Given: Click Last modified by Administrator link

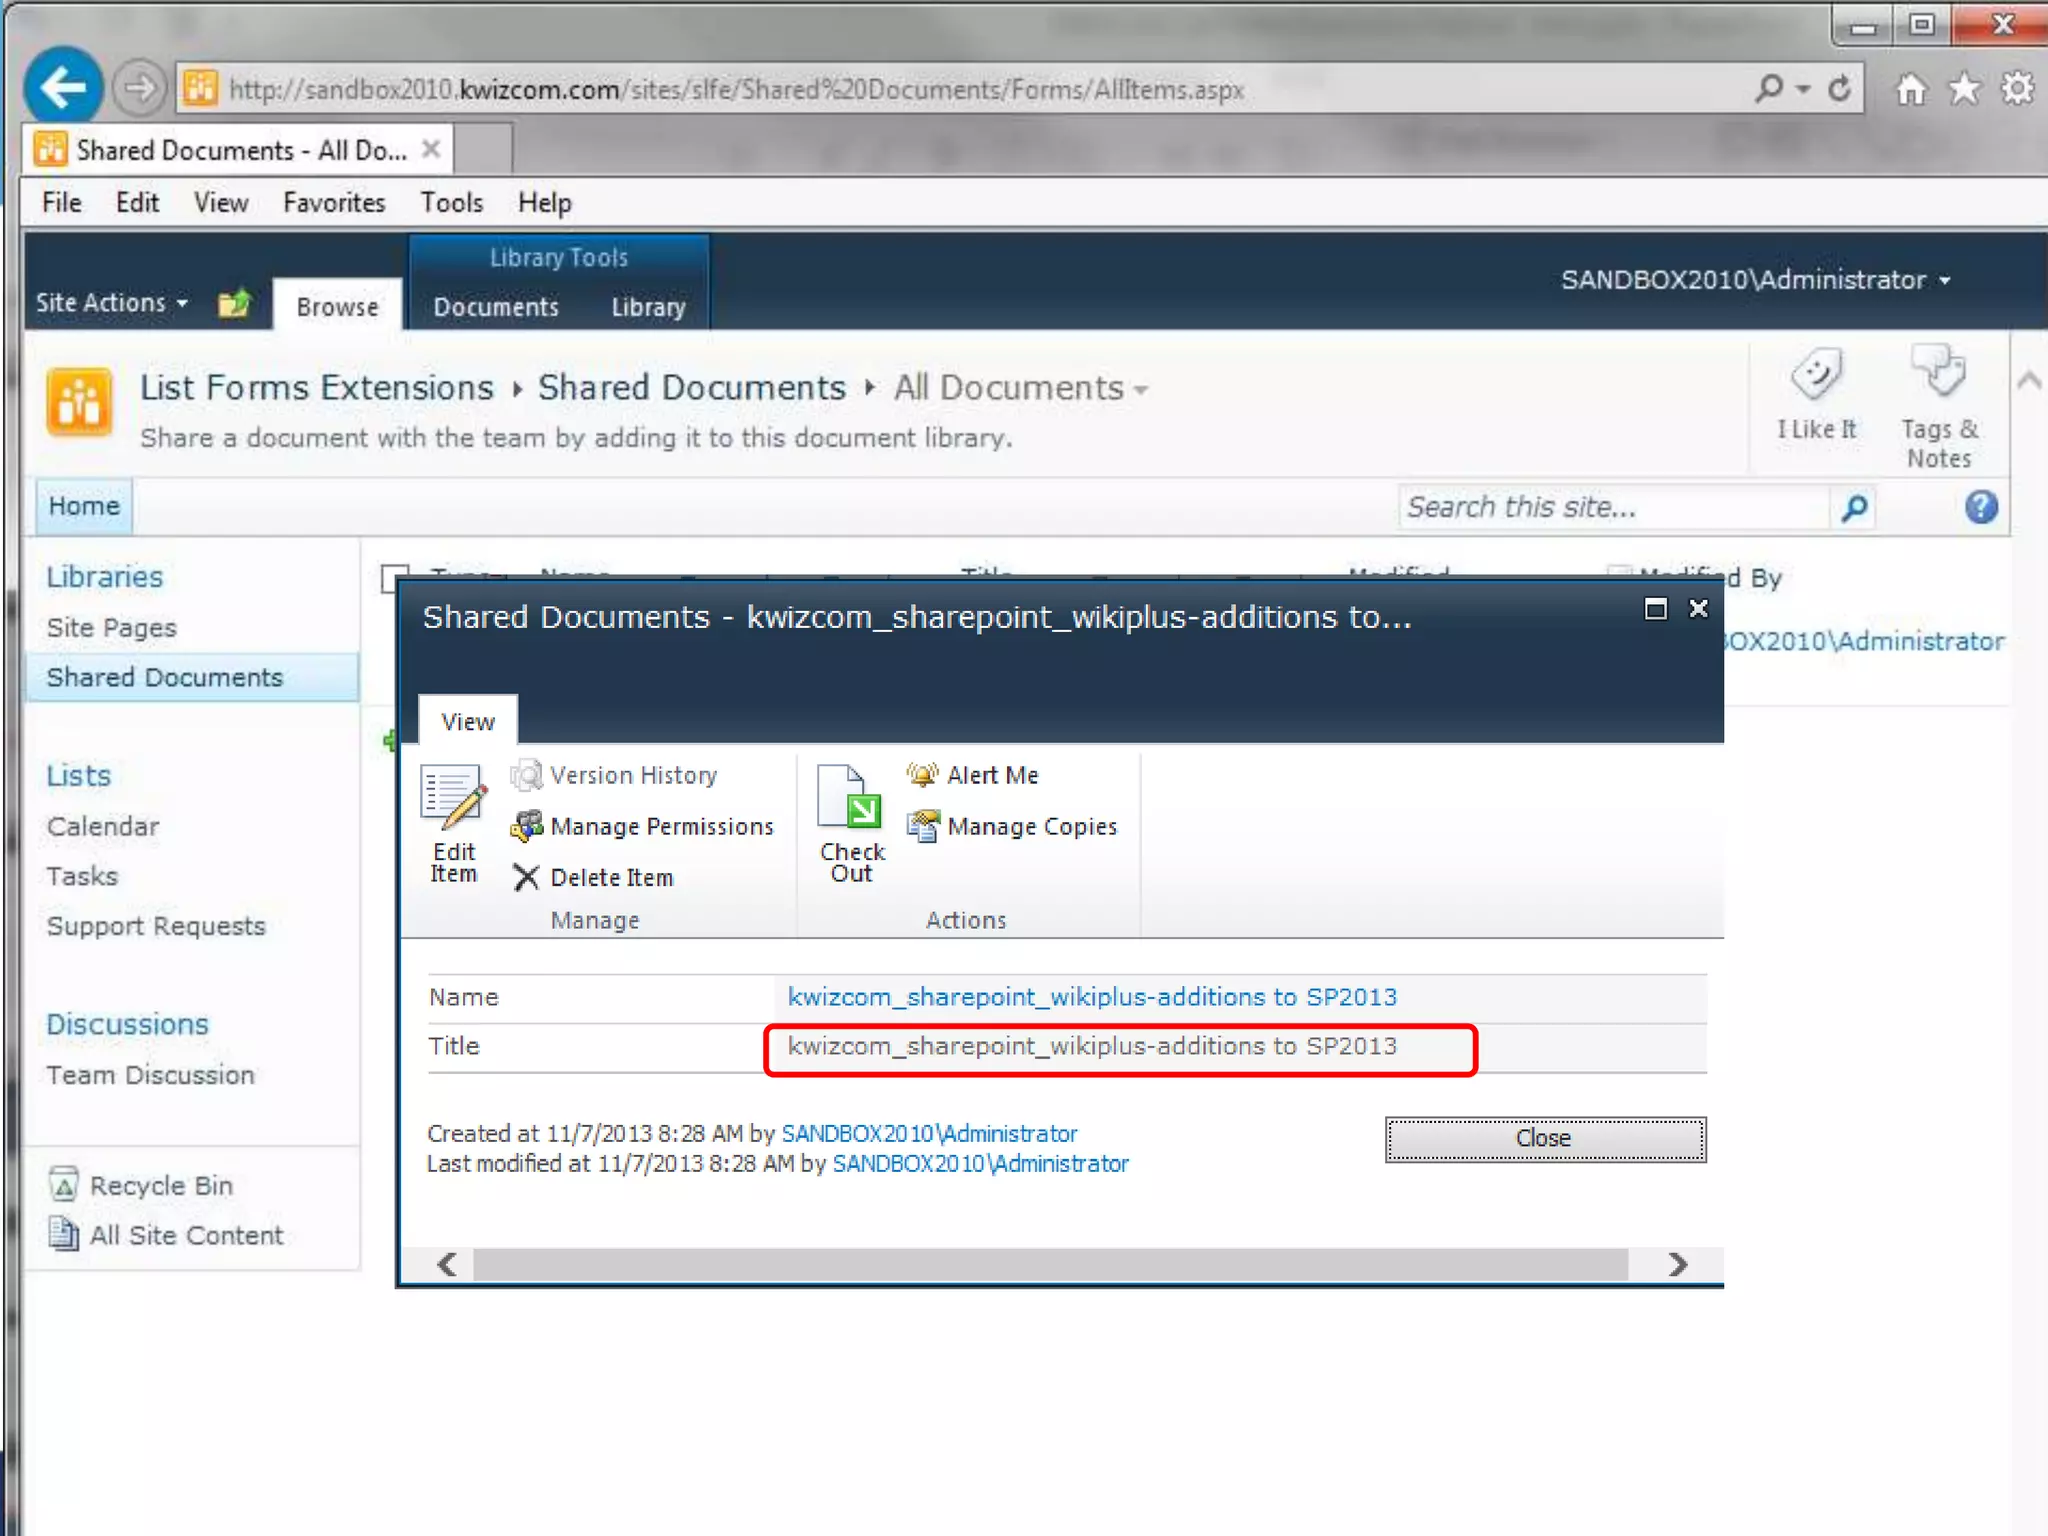Looking at the screenshot, I should pos(980,1163).
